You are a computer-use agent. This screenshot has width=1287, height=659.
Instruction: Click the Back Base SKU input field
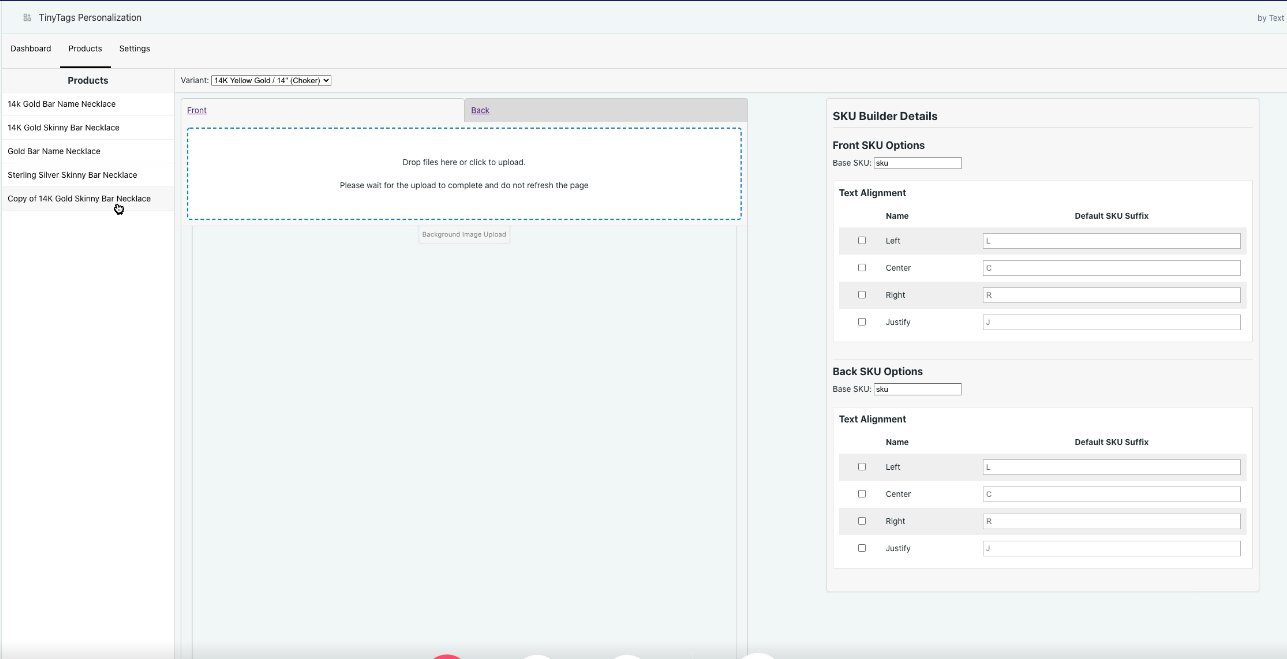[x=917, y=389]
